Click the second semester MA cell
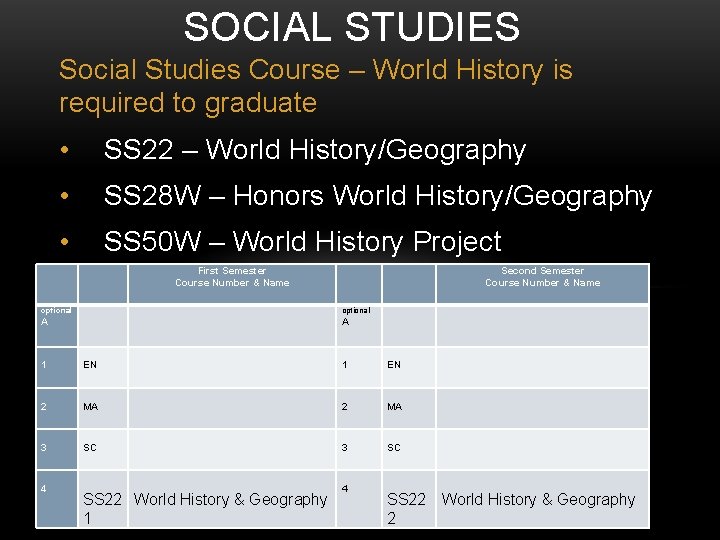 pyautogui.click(x=409, y=408)
